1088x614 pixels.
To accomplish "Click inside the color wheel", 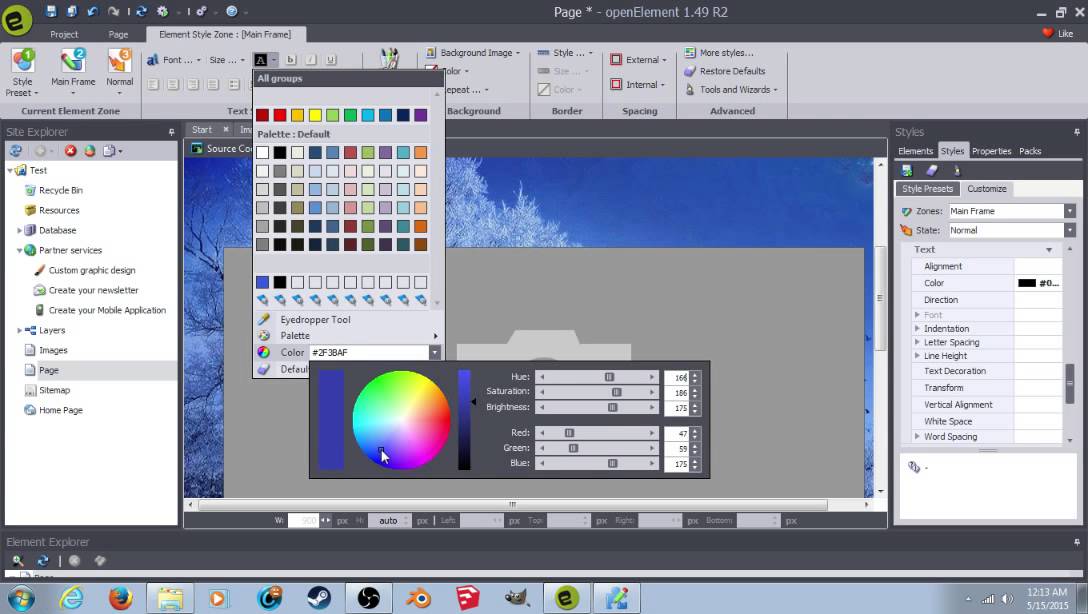I will click(401, 420).
